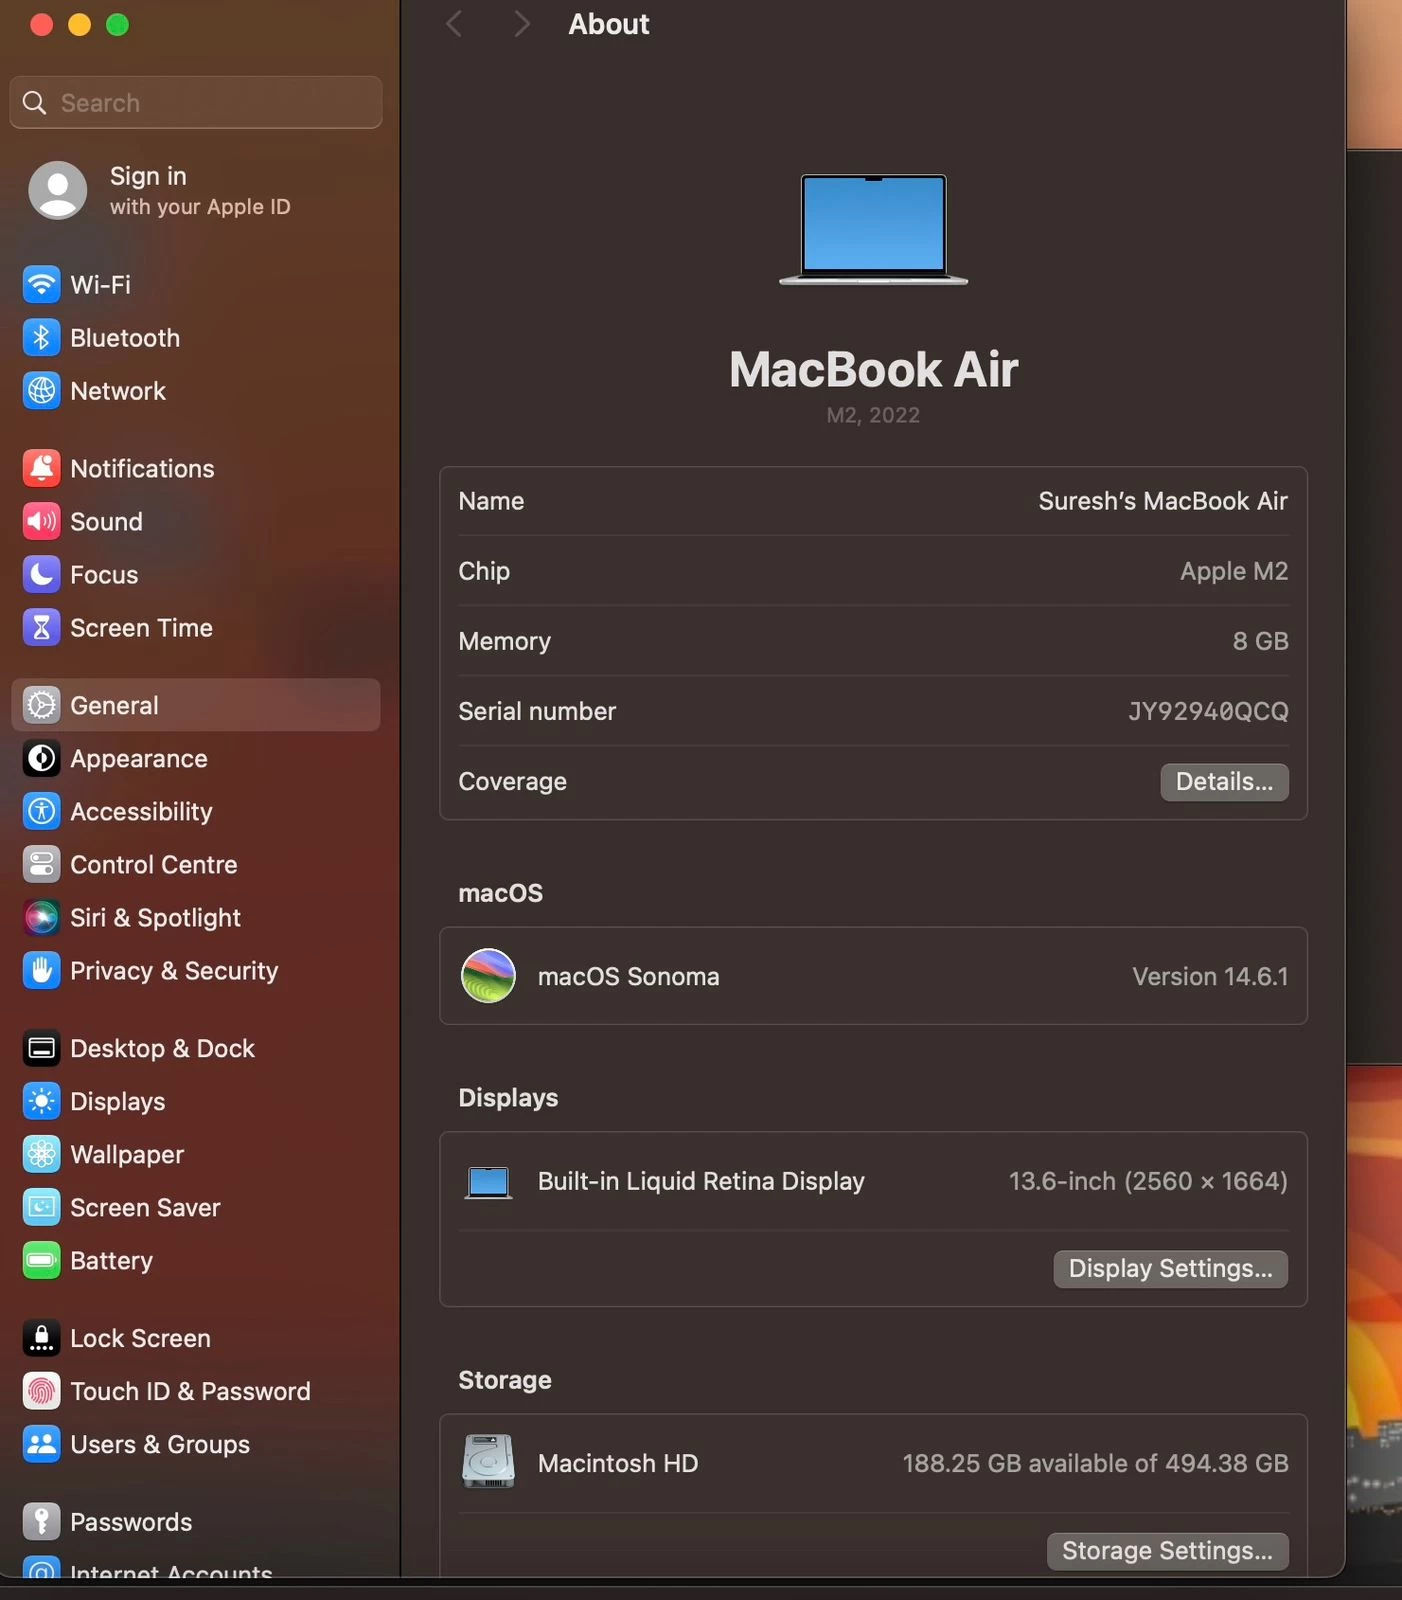Click the red close window button
1402x1600 pixels.
pyautogui.click(x=41, y=25)
